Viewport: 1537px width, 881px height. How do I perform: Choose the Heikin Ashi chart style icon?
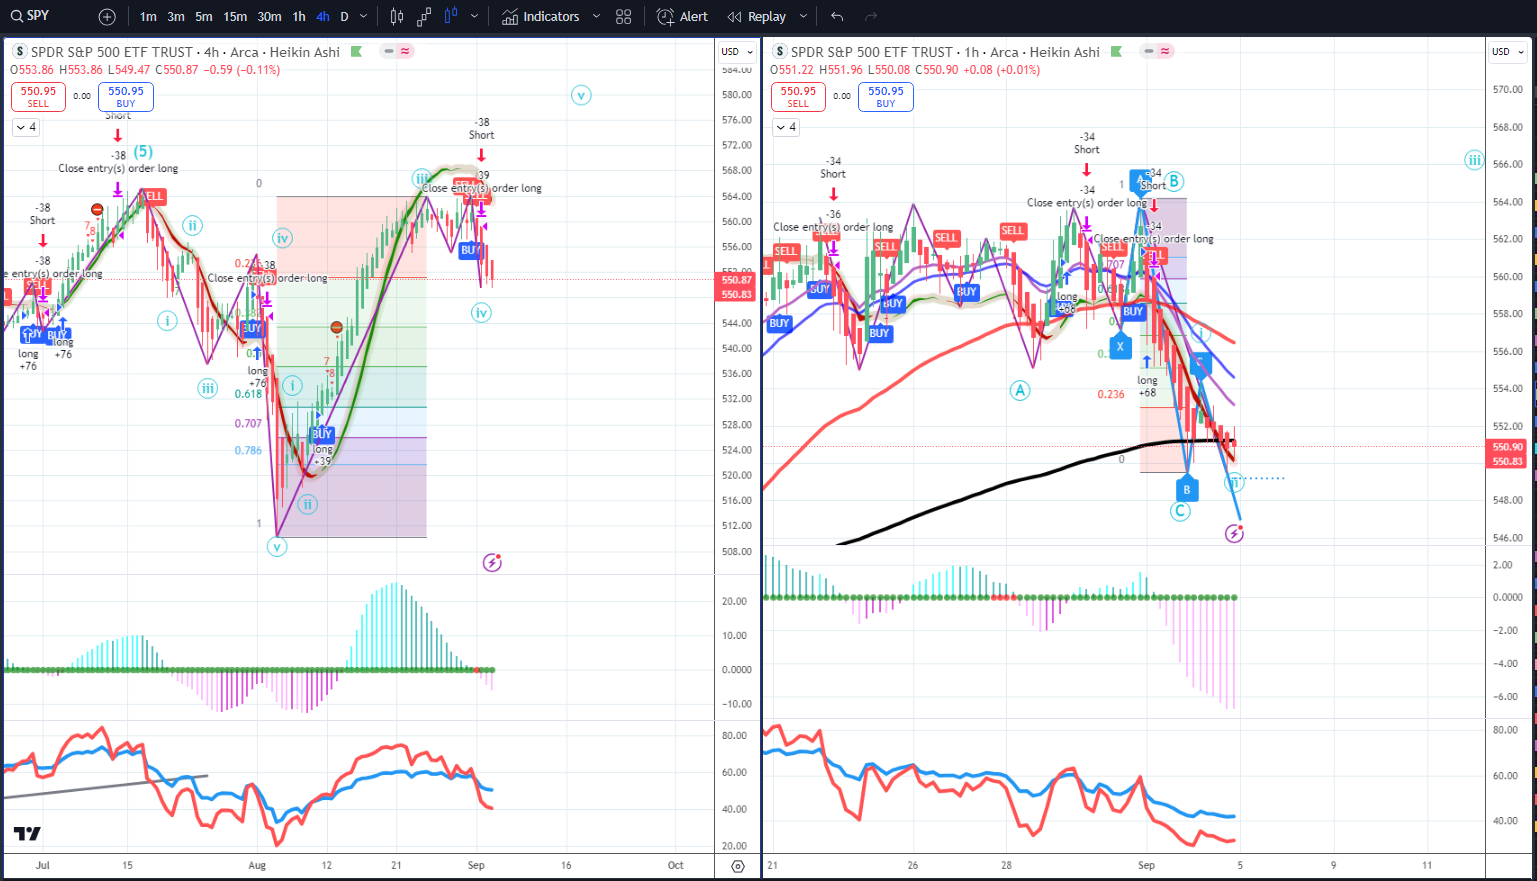pyautogui.click(x=451, y=17)
